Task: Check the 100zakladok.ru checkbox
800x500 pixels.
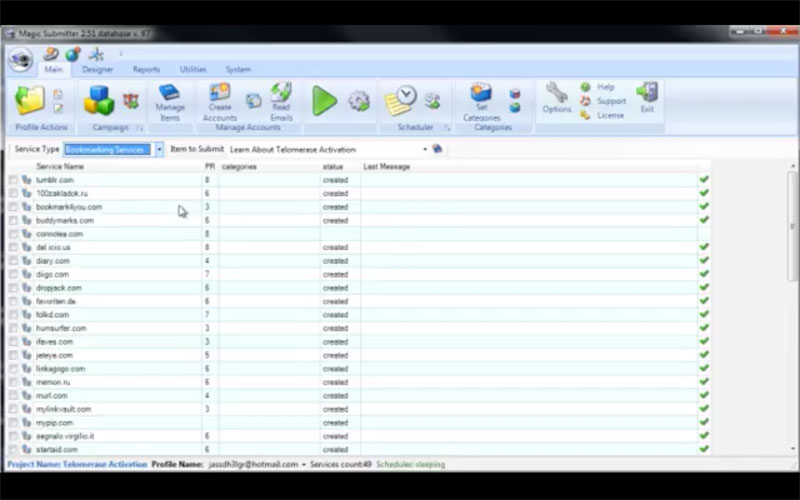Action: 13,193
